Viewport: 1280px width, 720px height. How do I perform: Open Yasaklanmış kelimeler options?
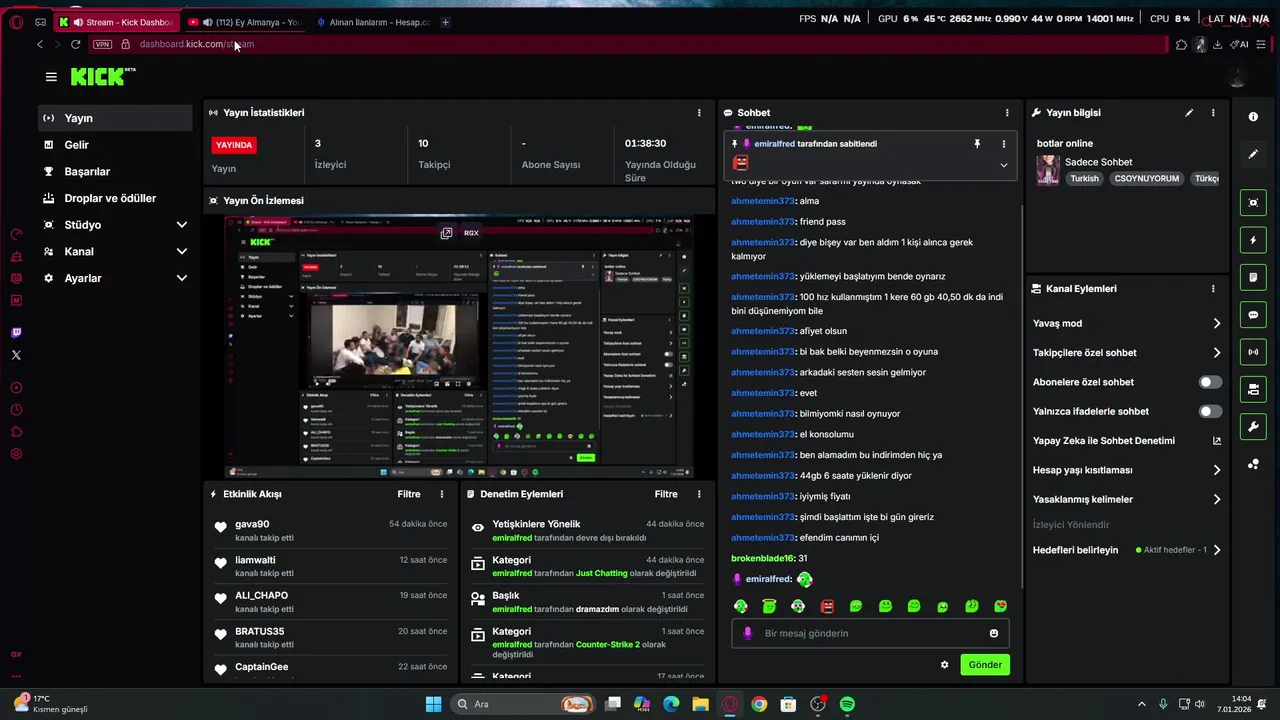1217,499
